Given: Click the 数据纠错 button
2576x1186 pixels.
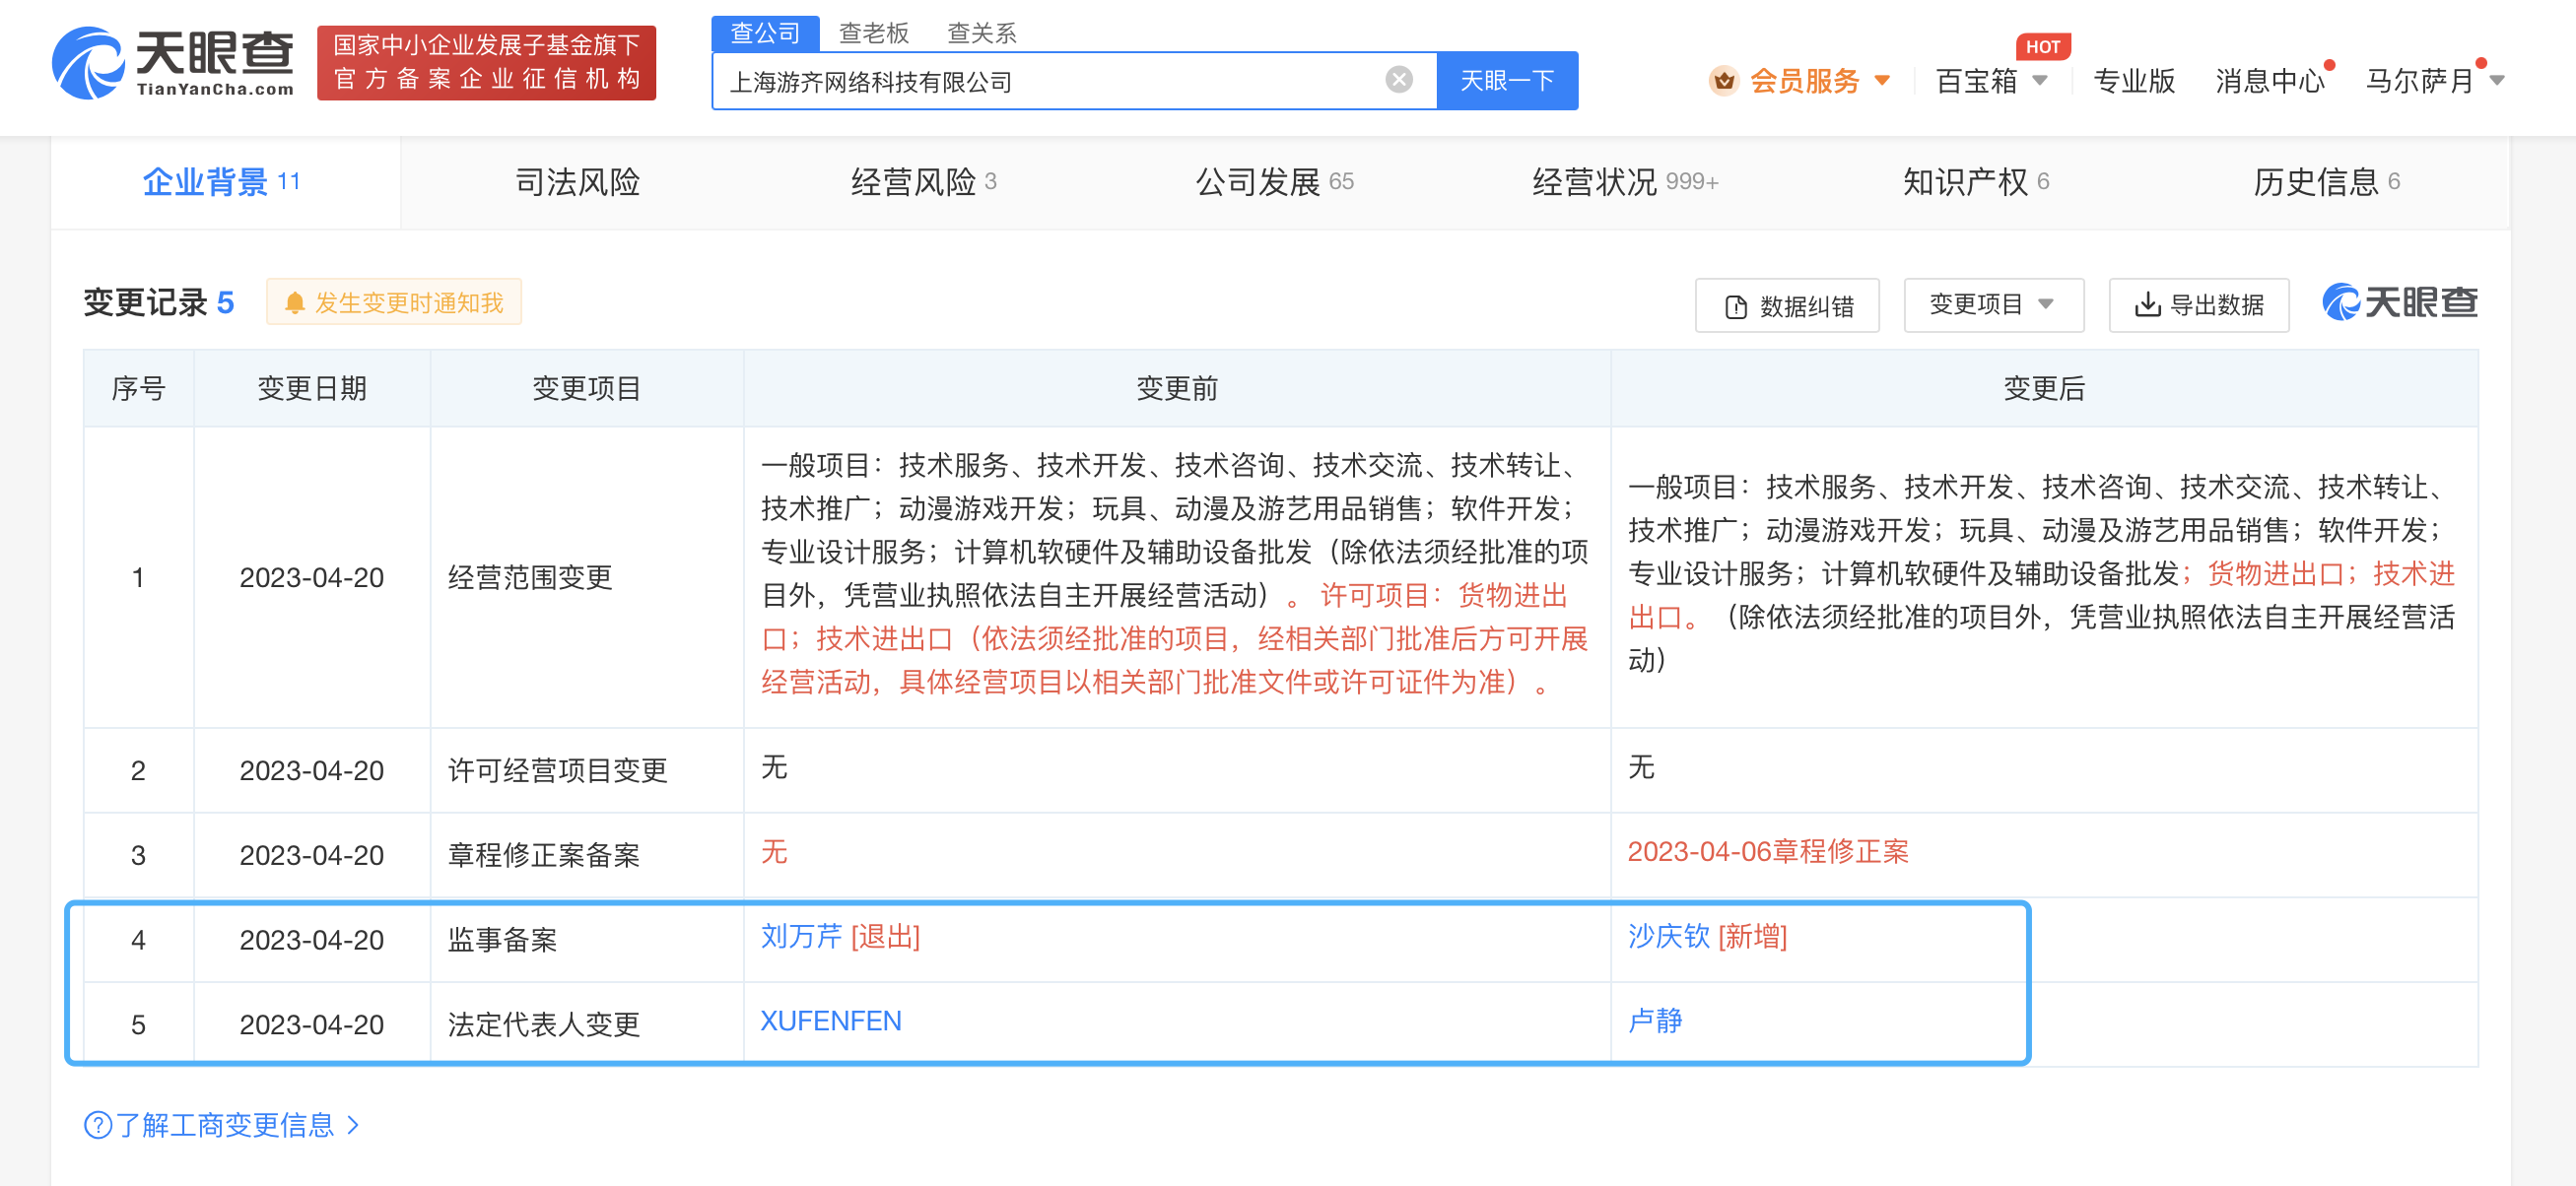Looking at the screenshot, I should [1787, 305].
